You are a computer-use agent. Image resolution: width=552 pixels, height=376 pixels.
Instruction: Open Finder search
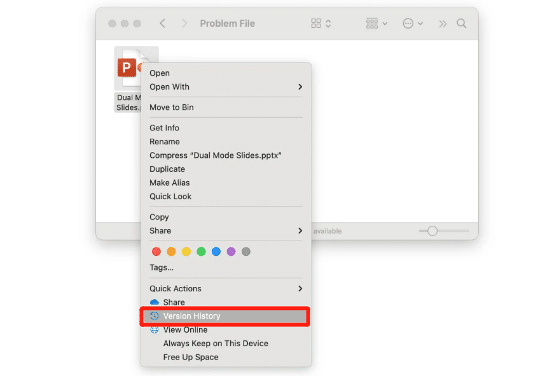pyautogui.click(x=462, y=24)
